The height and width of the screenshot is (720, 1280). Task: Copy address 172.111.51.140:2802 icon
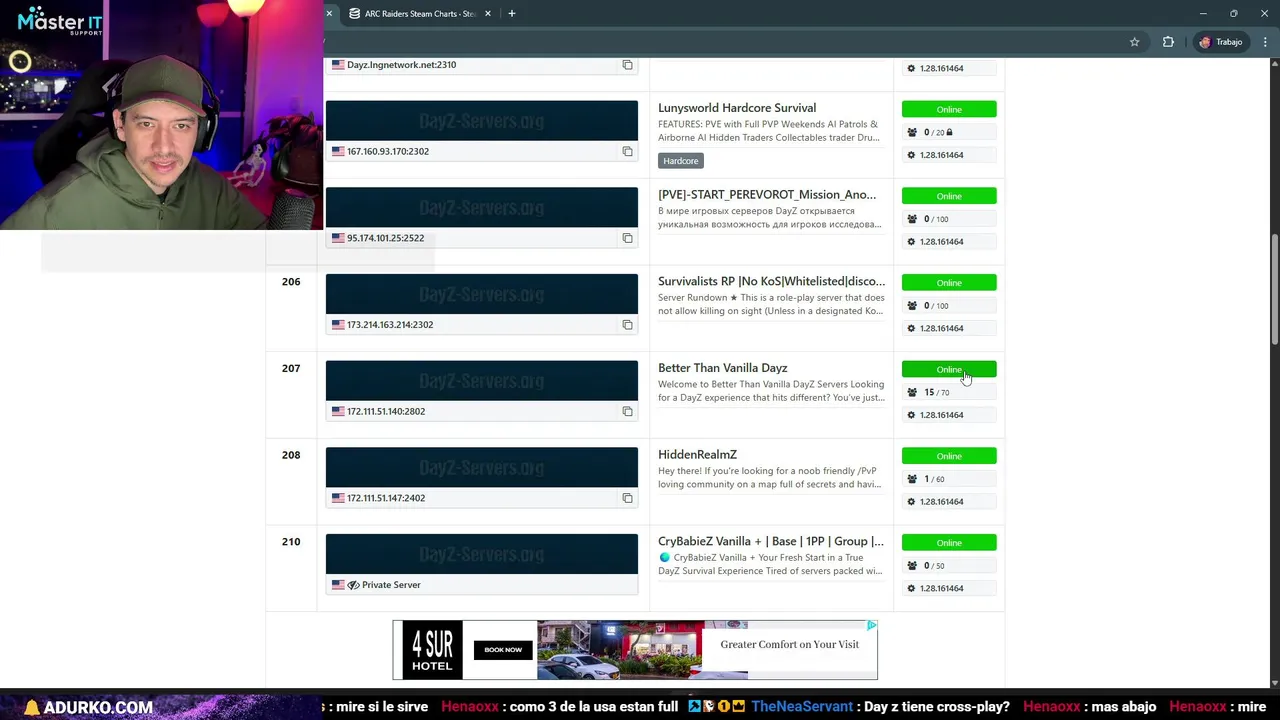coord(627,411)
